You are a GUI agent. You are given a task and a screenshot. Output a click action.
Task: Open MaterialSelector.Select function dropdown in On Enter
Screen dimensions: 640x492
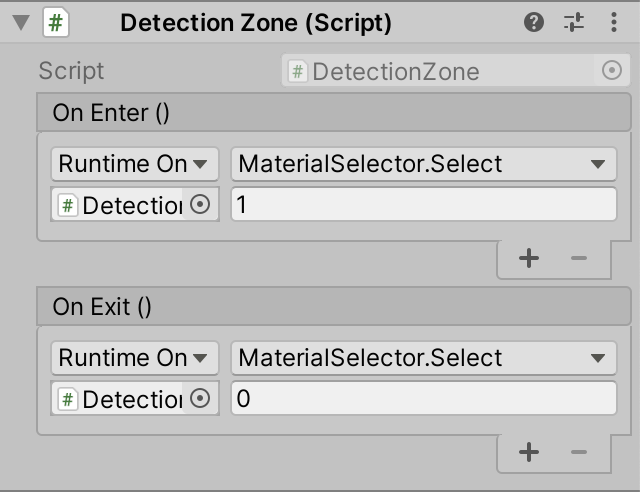(x=423, y=164)
